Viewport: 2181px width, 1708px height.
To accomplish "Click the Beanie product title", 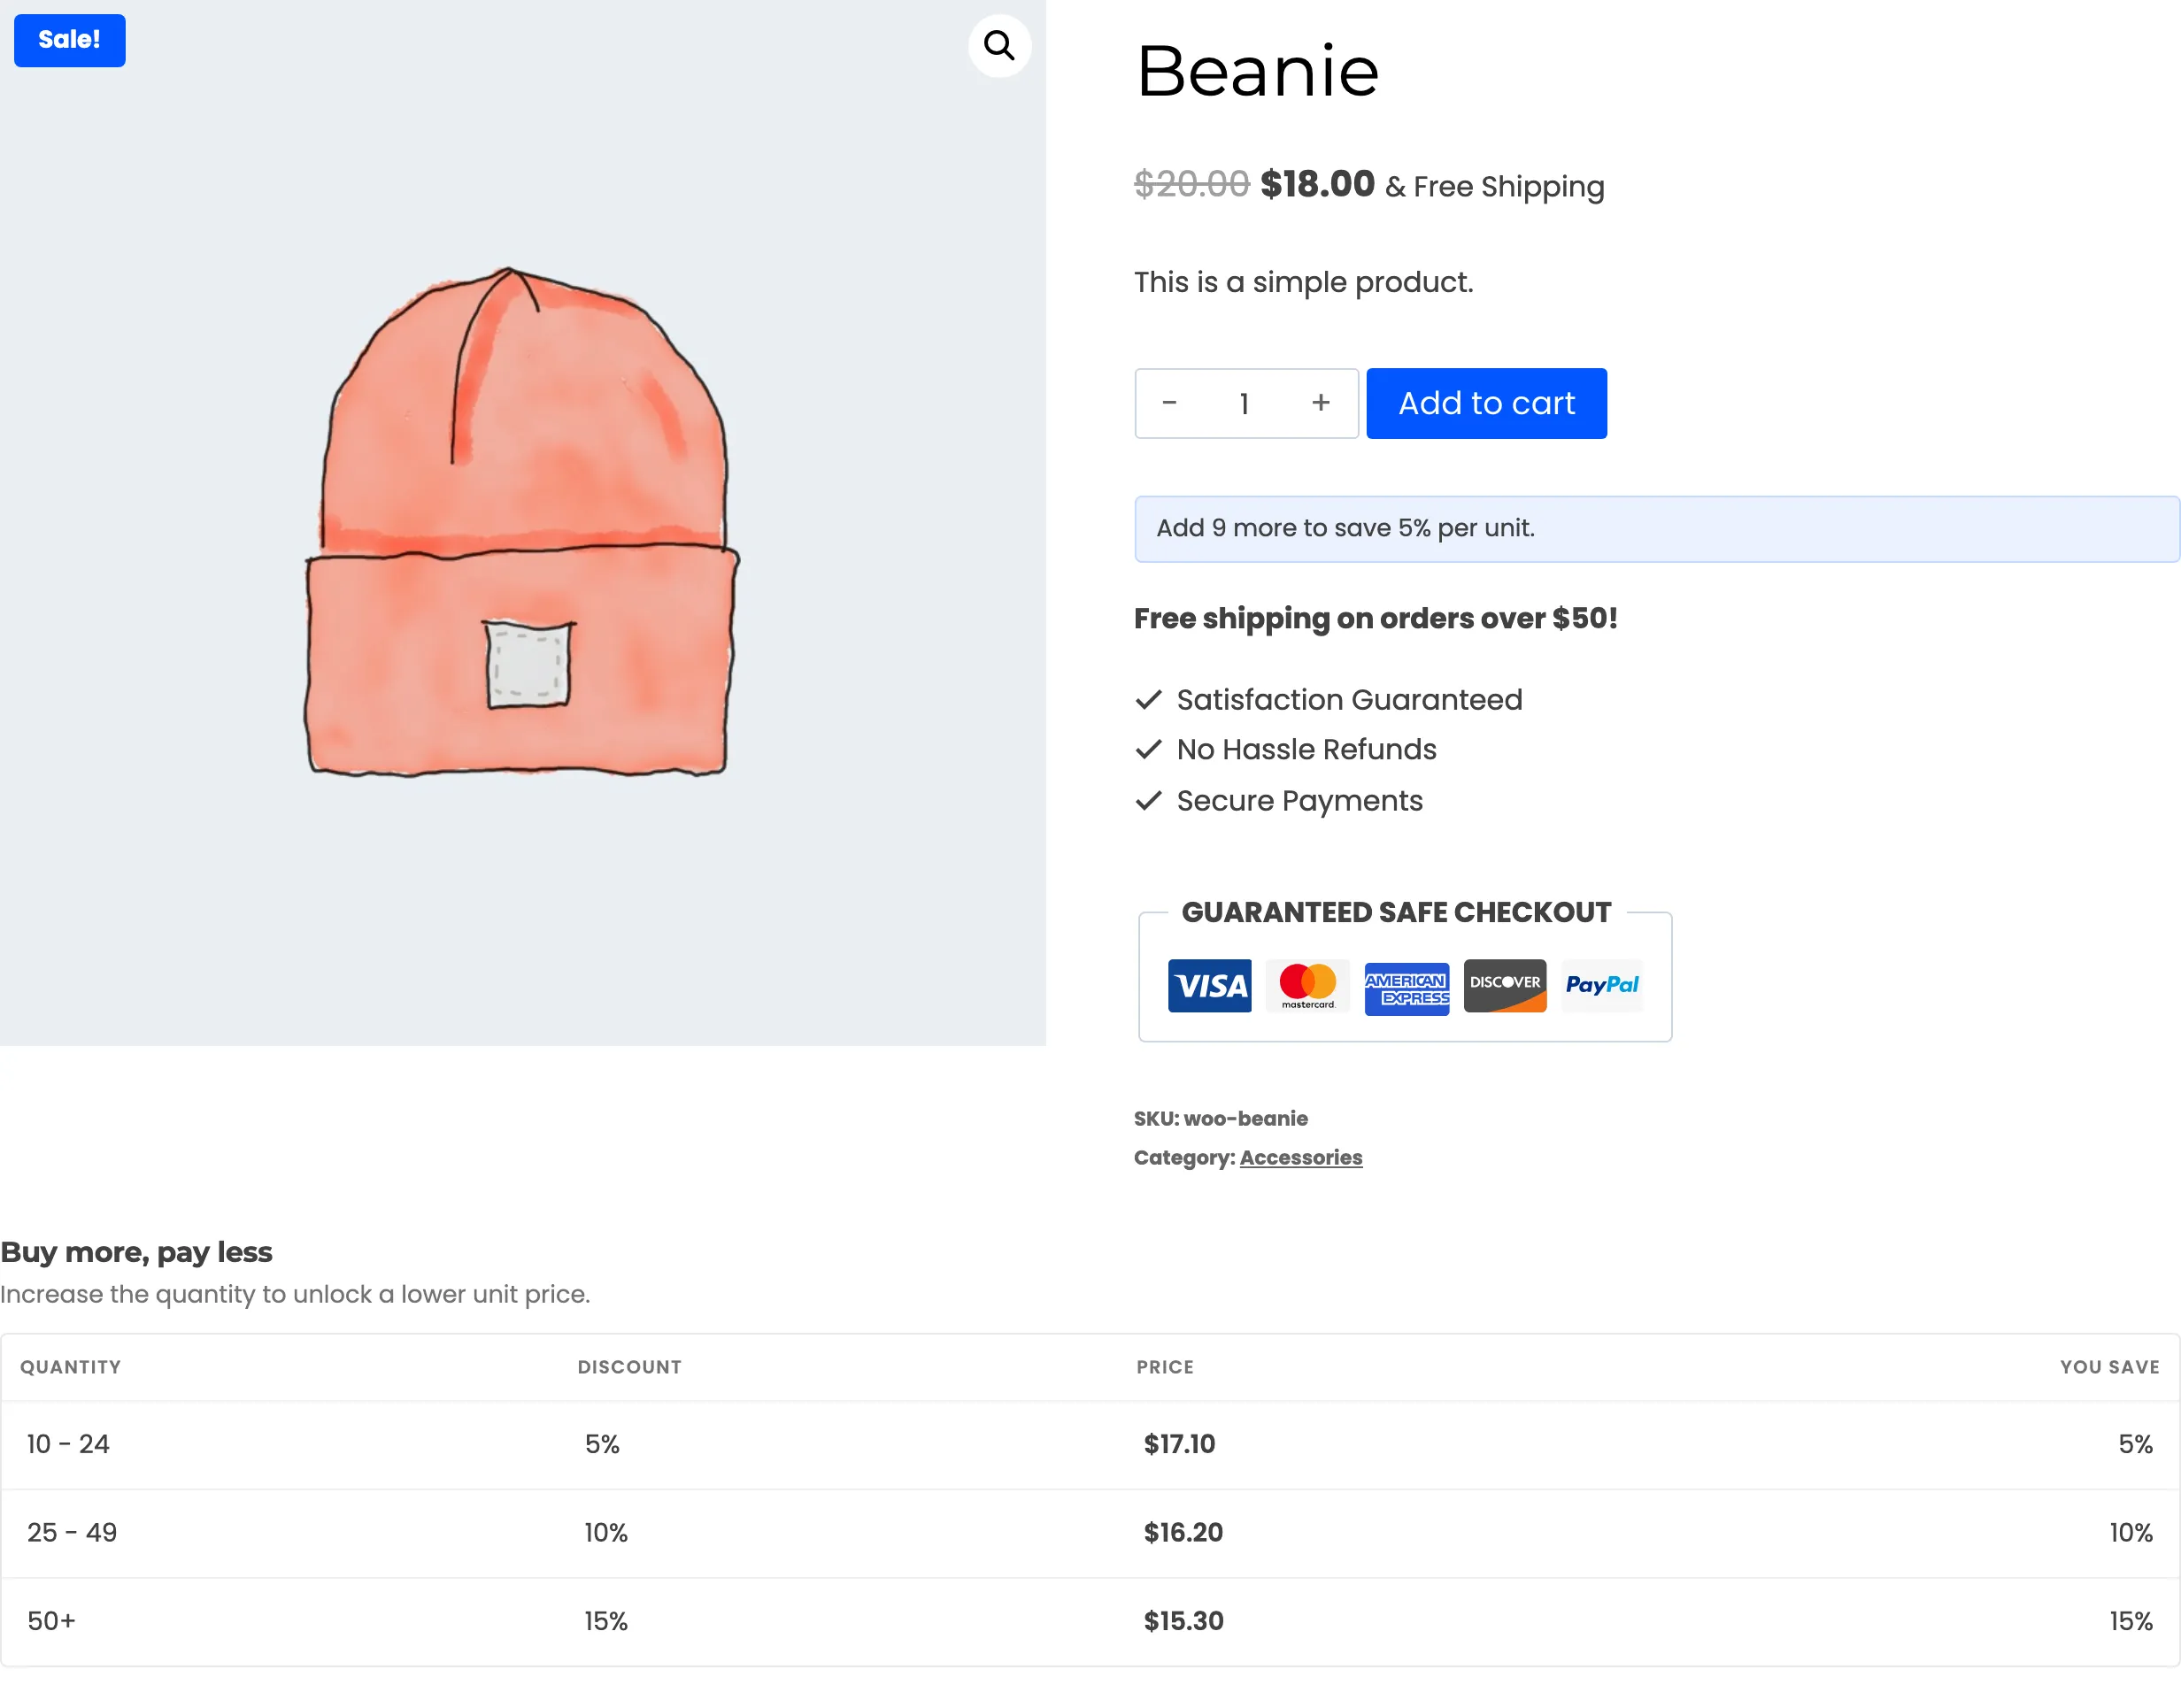I will click(1257, 71).
